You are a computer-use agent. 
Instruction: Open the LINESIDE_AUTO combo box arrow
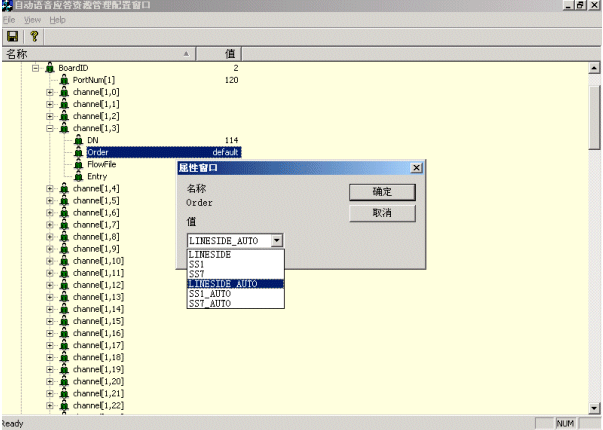click(x=277, y=240)
